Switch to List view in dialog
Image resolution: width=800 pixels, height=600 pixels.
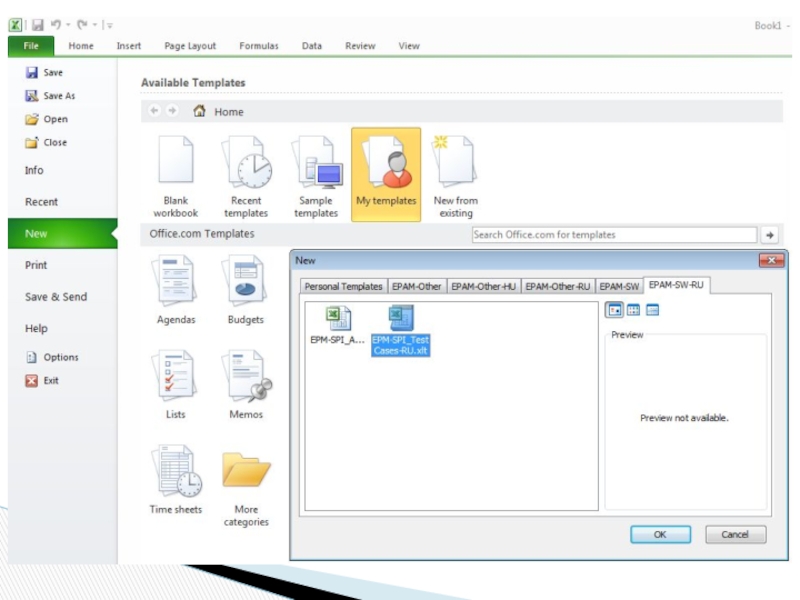pos(633,310)
